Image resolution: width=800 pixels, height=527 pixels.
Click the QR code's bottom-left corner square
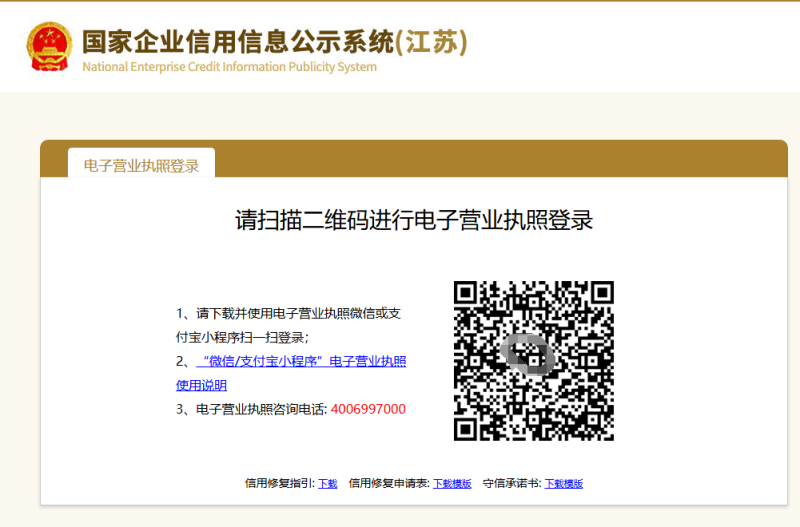pos(466,428)
